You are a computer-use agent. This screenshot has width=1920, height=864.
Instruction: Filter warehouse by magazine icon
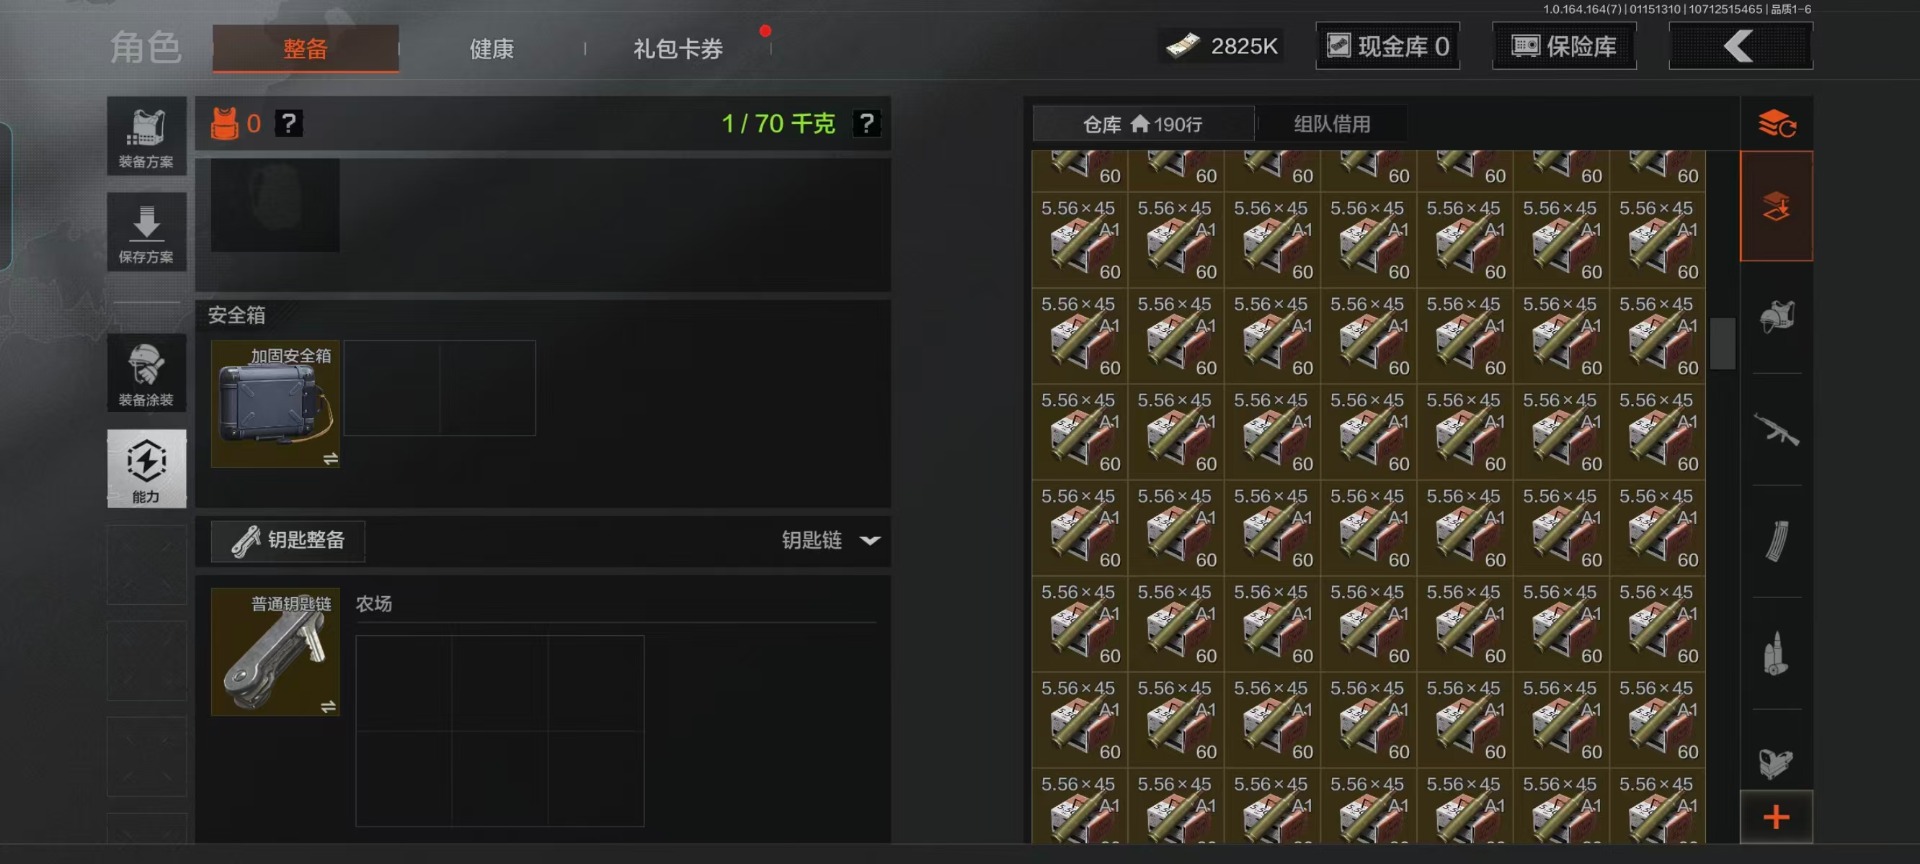1776,541
